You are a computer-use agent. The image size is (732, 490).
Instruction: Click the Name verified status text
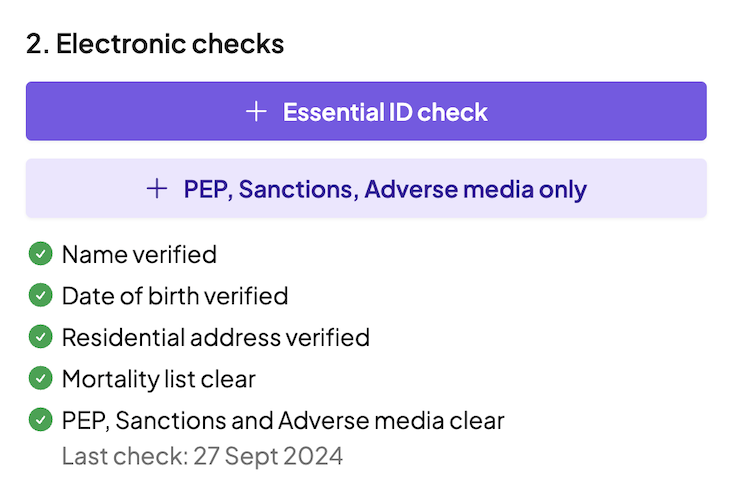pyautogui.click(x=139, y=255)
